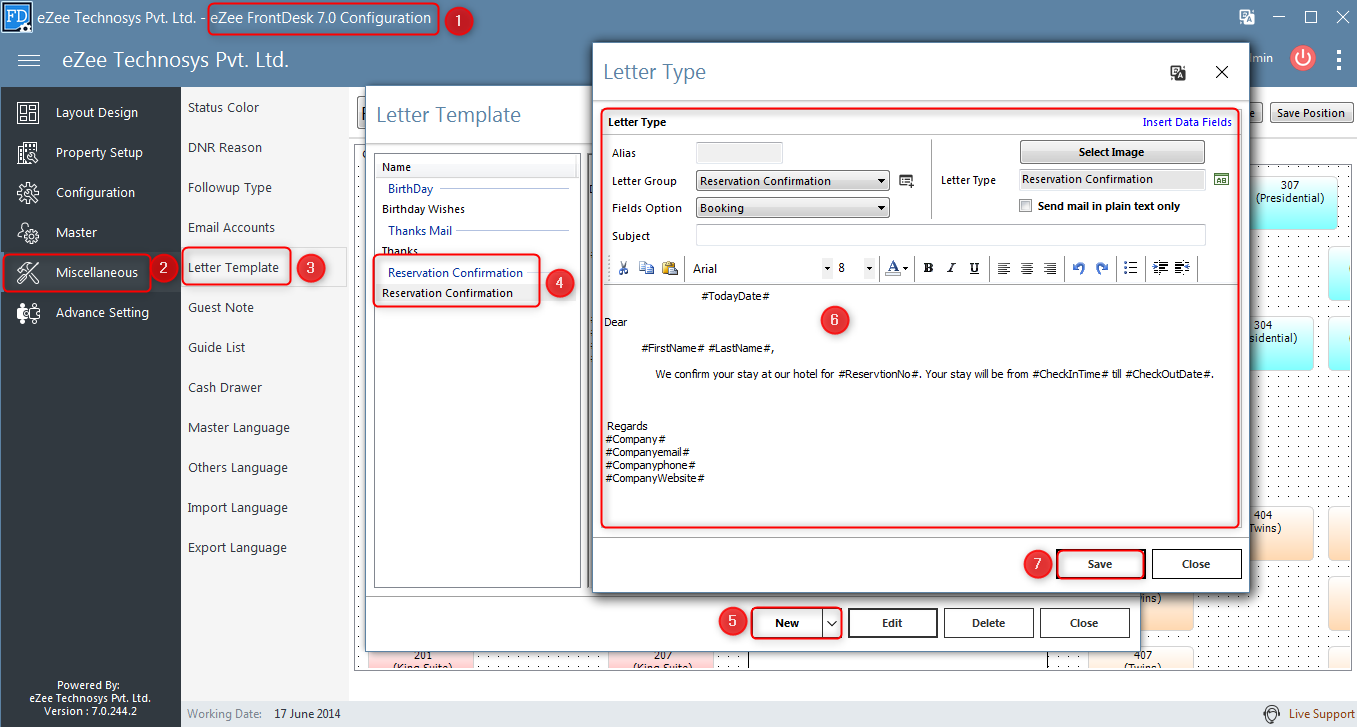Open Guide List in the submenu
This screenshot has height=727, width=1357.
[217, 347]
